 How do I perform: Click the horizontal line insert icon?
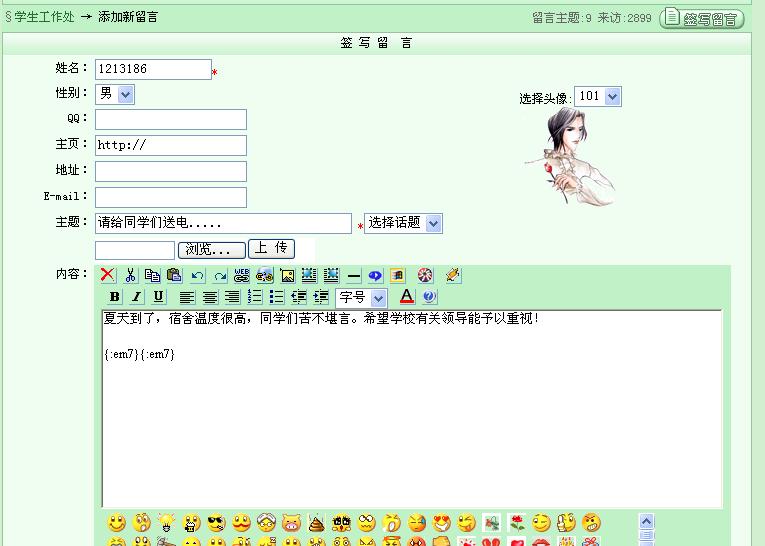pyautogui.click(x=354, y=276)
